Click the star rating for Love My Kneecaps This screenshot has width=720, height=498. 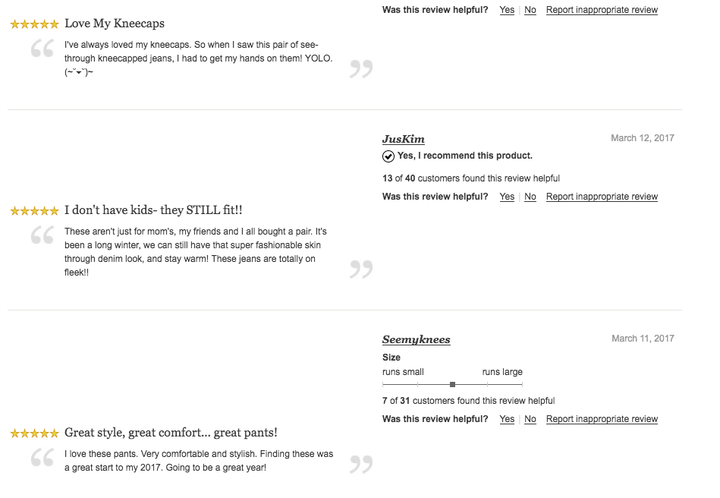tap(34, 24)
